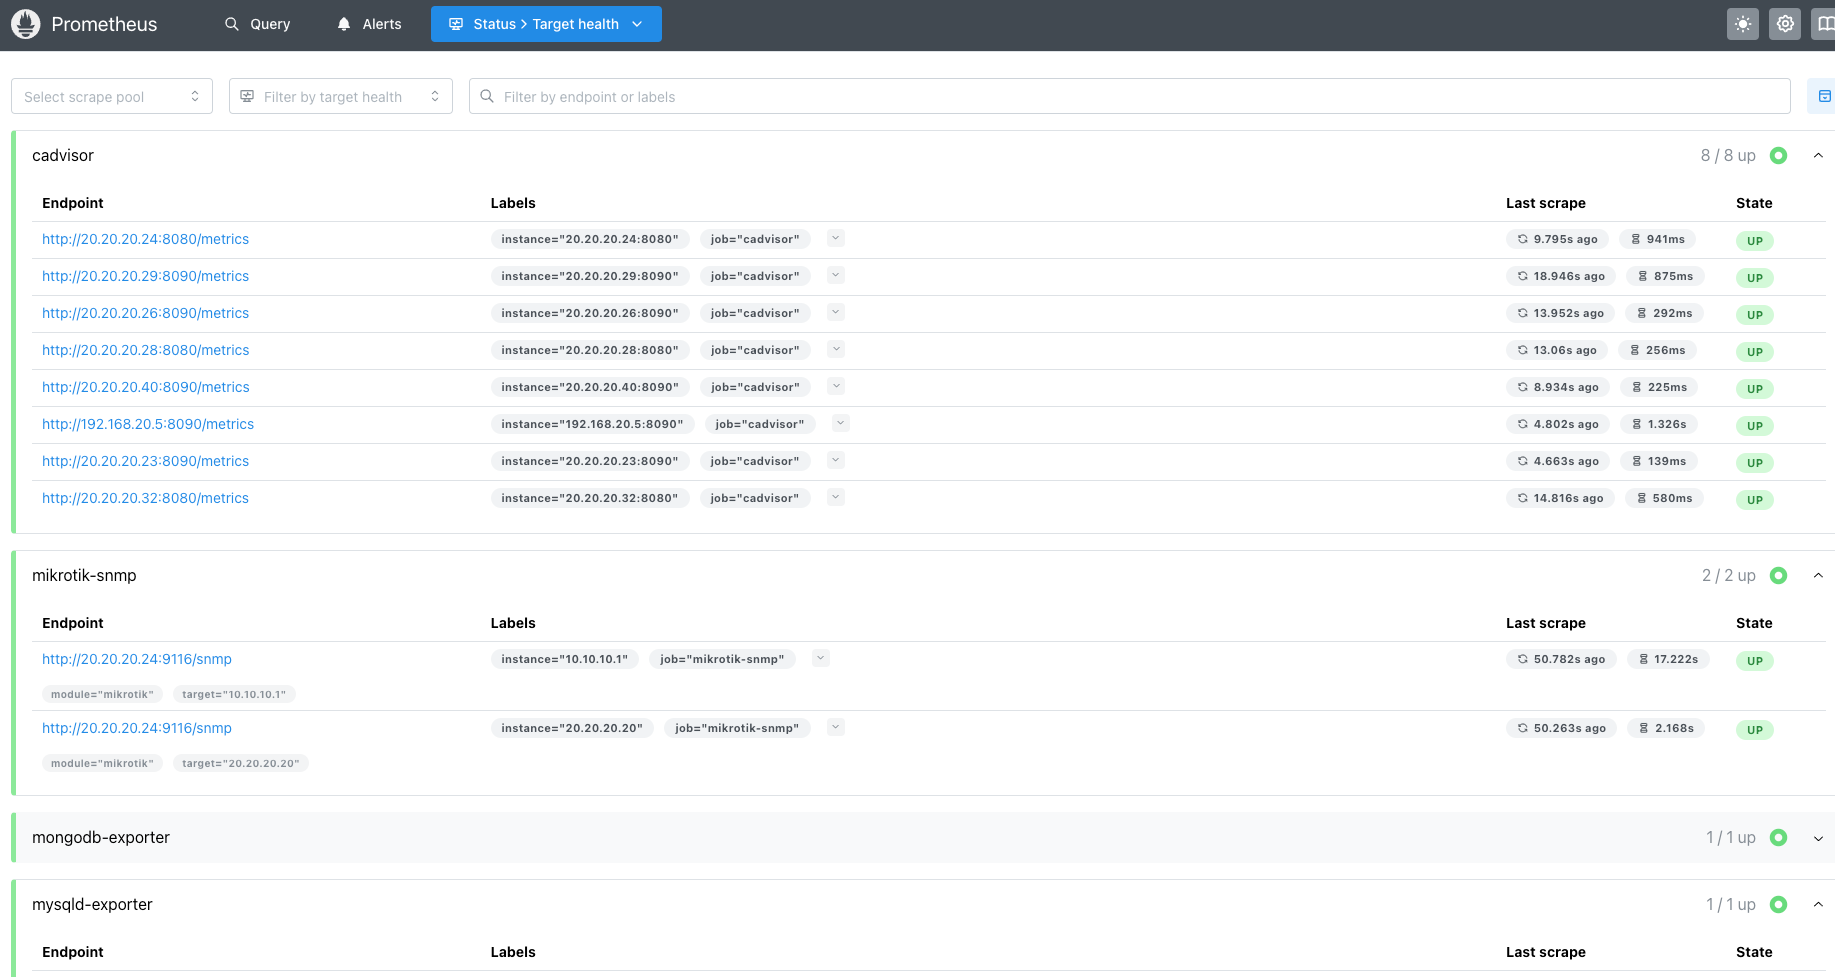Viewport: 1835px width, 977px height.
Task: Click the target="20.20.20.20" parameter badge
Action: (241, 763)
